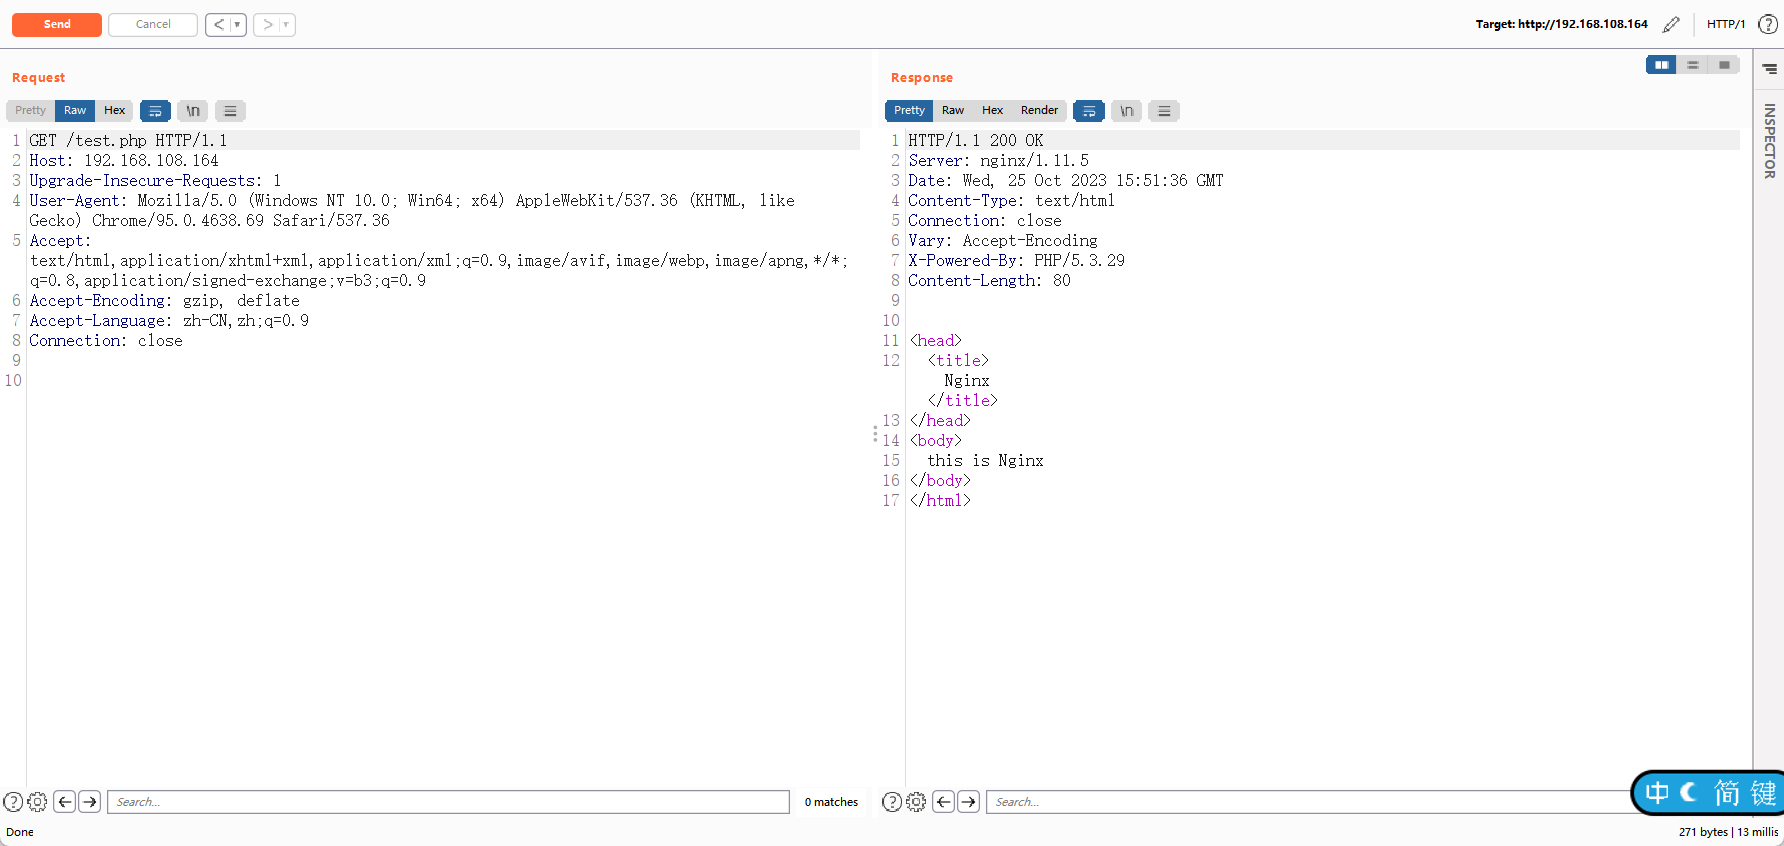Open Response search settings gear
This screenshot has height=846, width=1784.
[x=916, y=802]
